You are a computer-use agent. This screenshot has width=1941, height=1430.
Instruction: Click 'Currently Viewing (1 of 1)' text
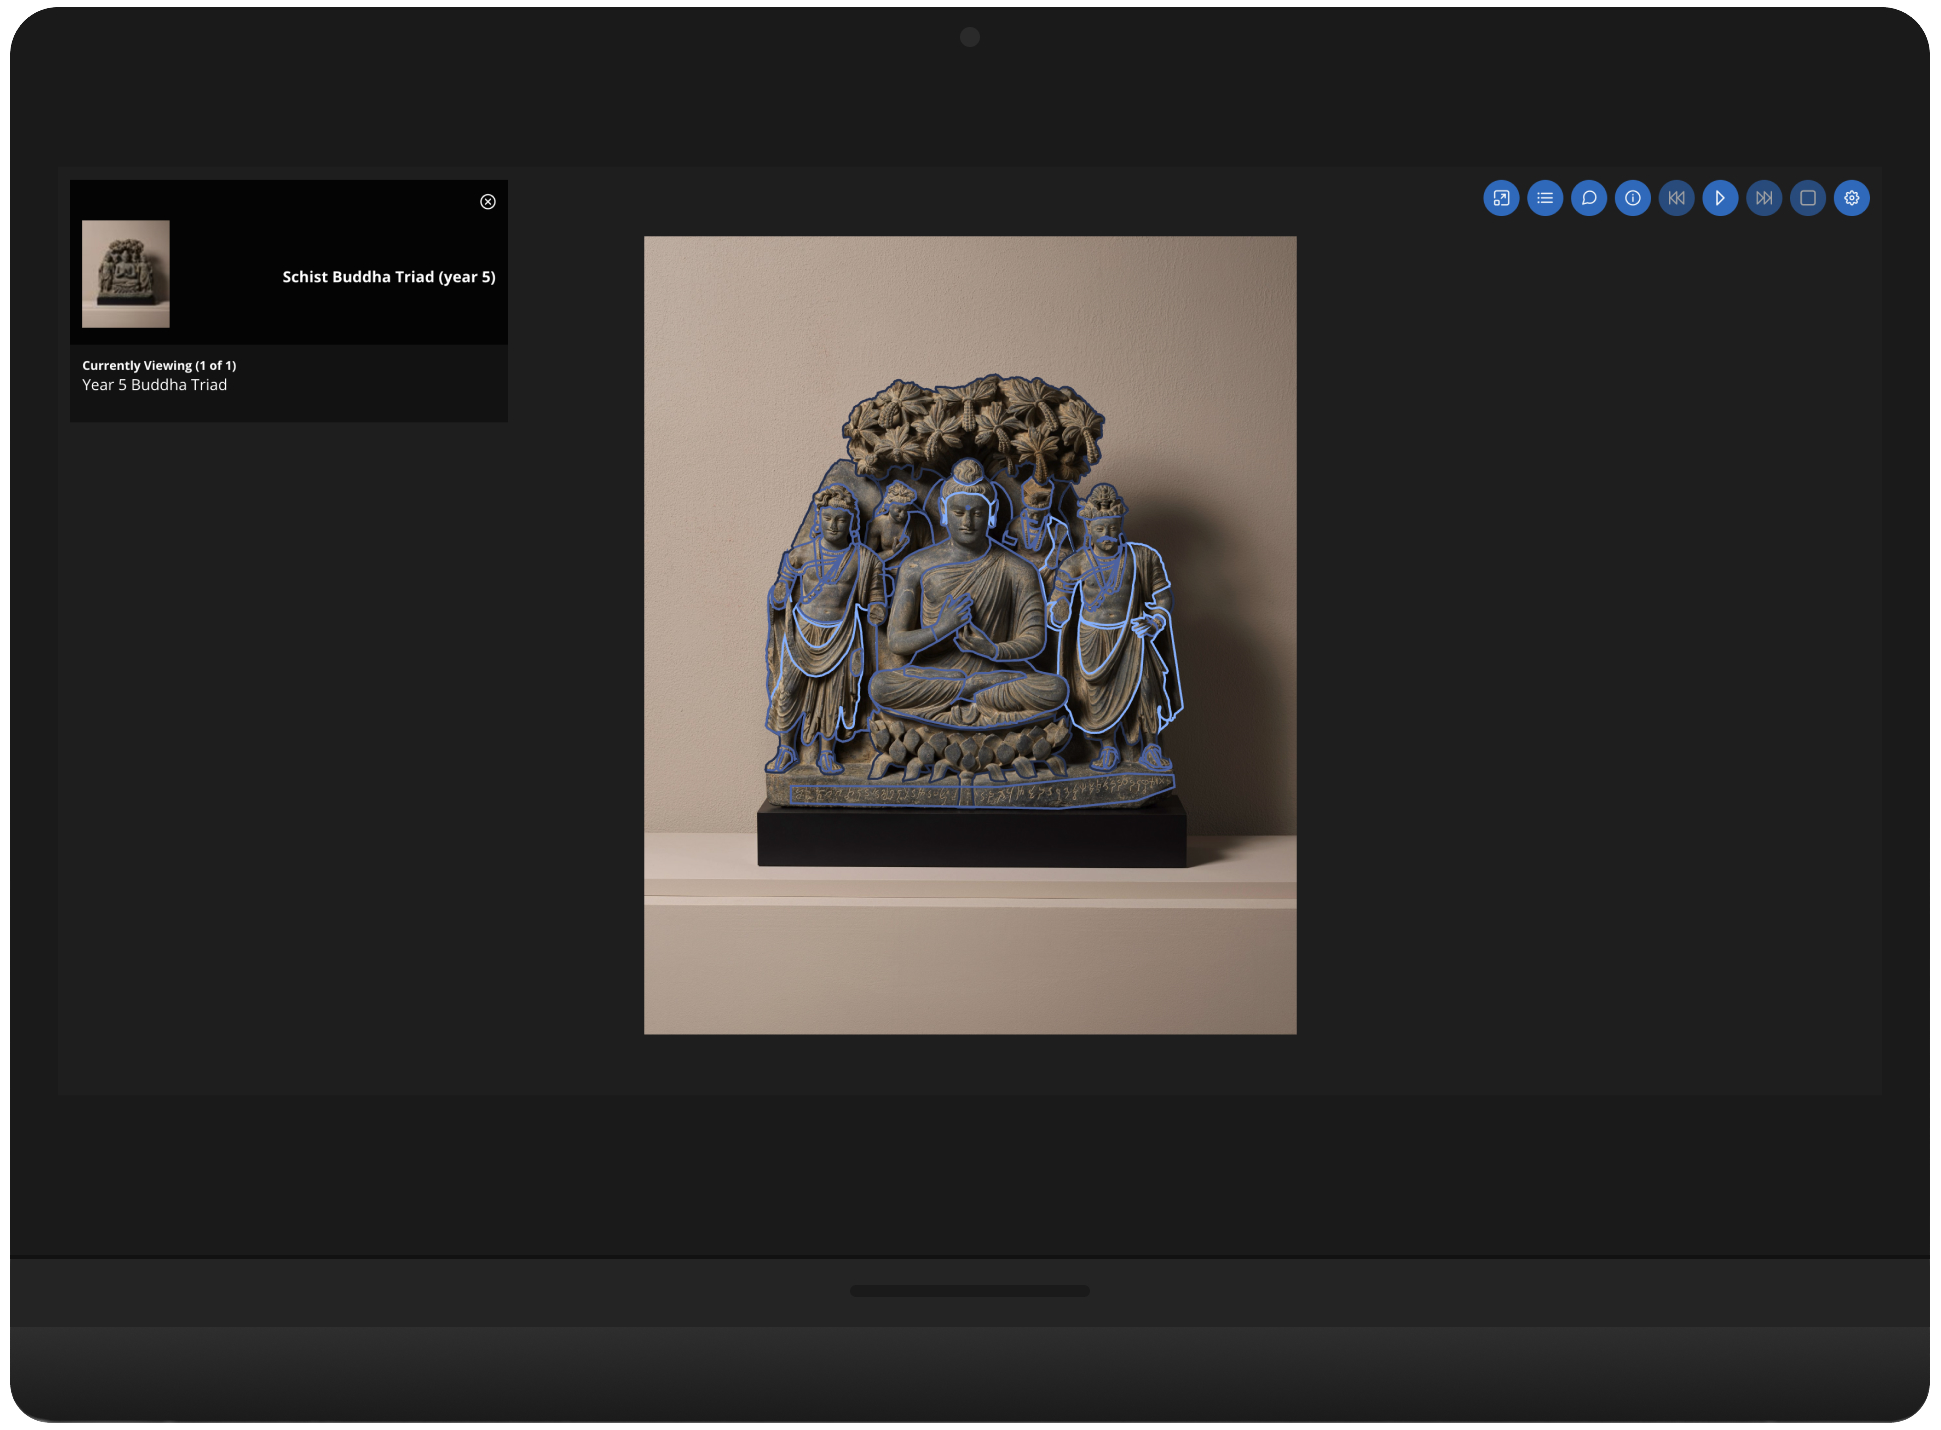159,366
